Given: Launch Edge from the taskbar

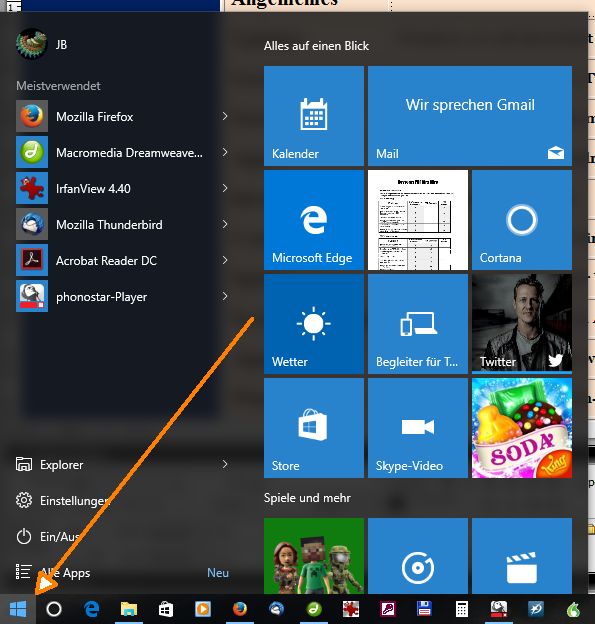Looking at the screenshot, I should coord(92,609).
